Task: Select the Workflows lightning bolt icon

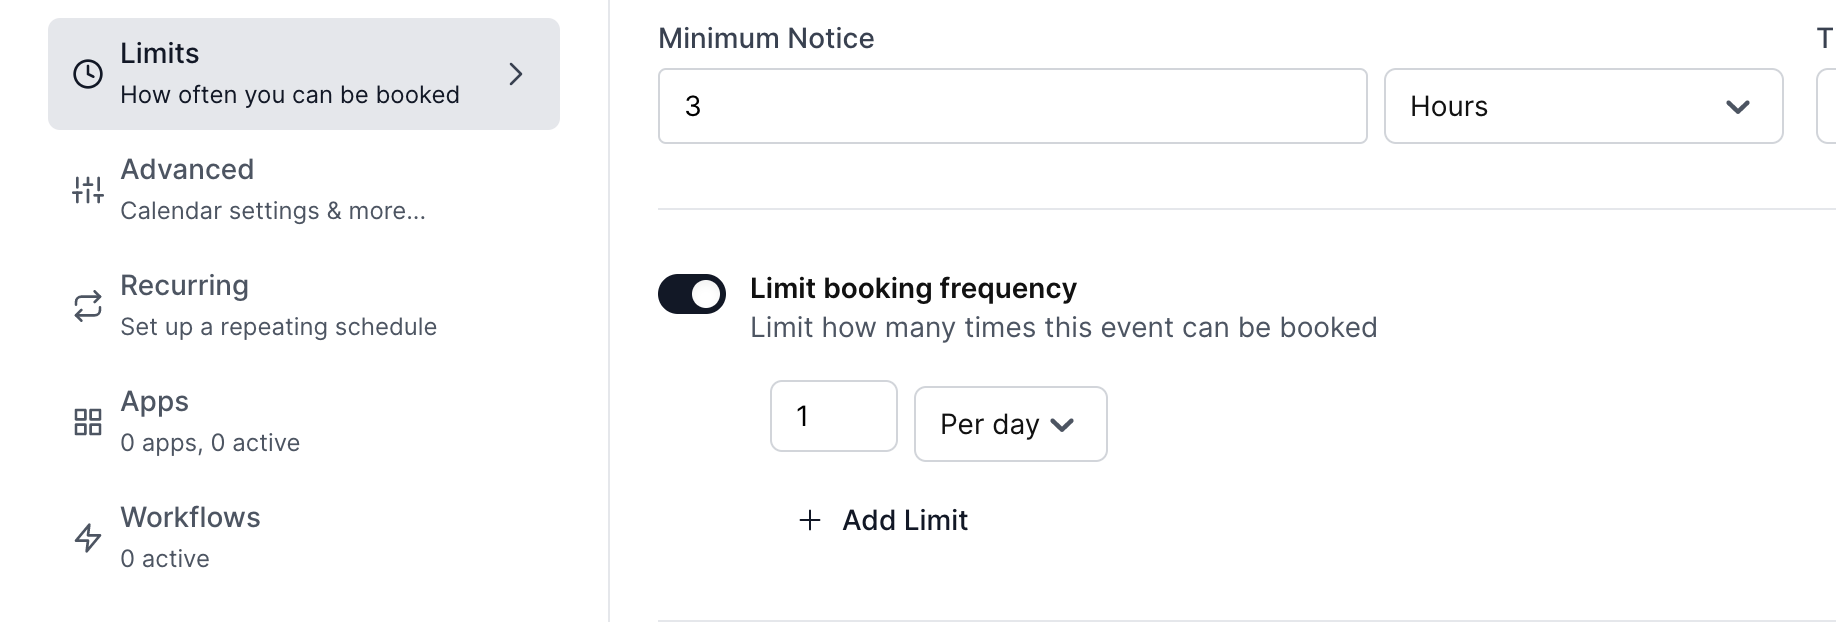Action: click(86, 537)
